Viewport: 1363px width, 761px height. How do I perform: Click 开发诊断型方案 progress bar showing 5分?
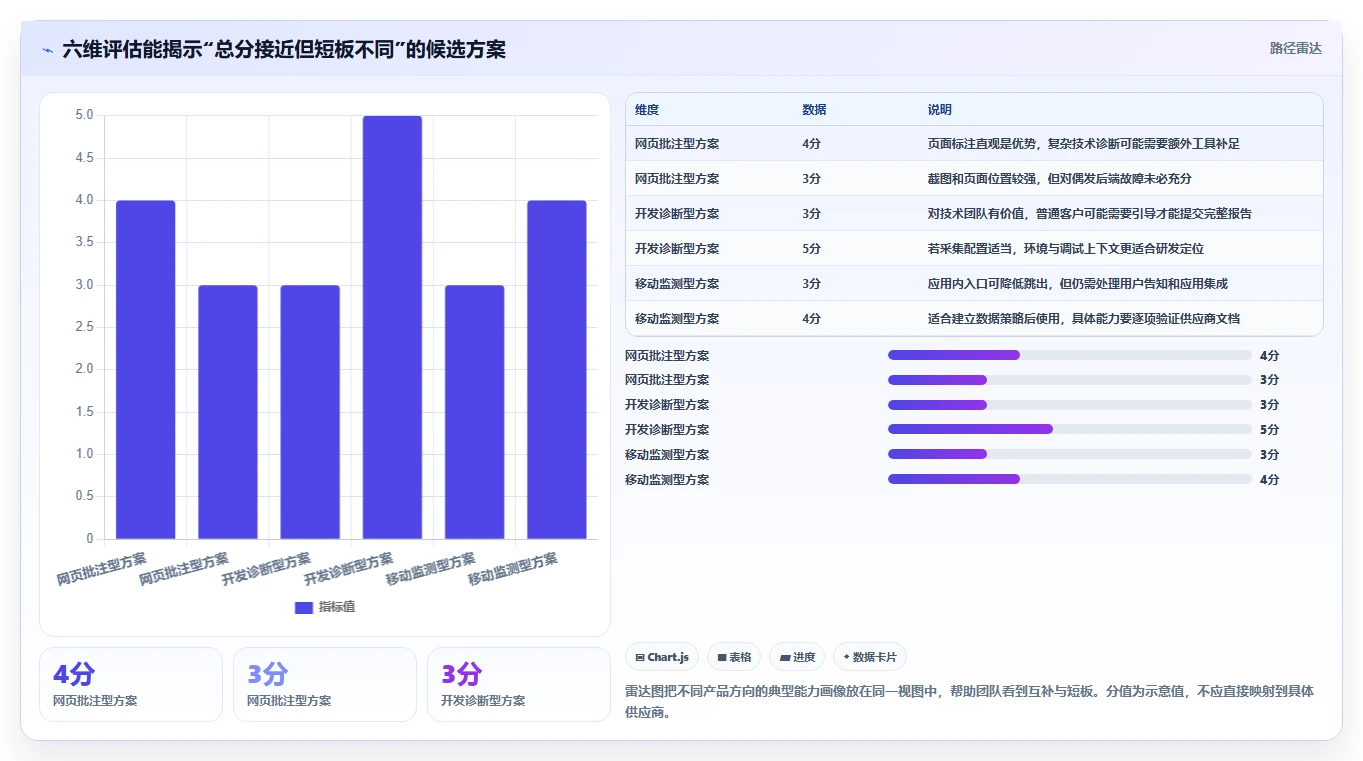tap(1070, 429)
